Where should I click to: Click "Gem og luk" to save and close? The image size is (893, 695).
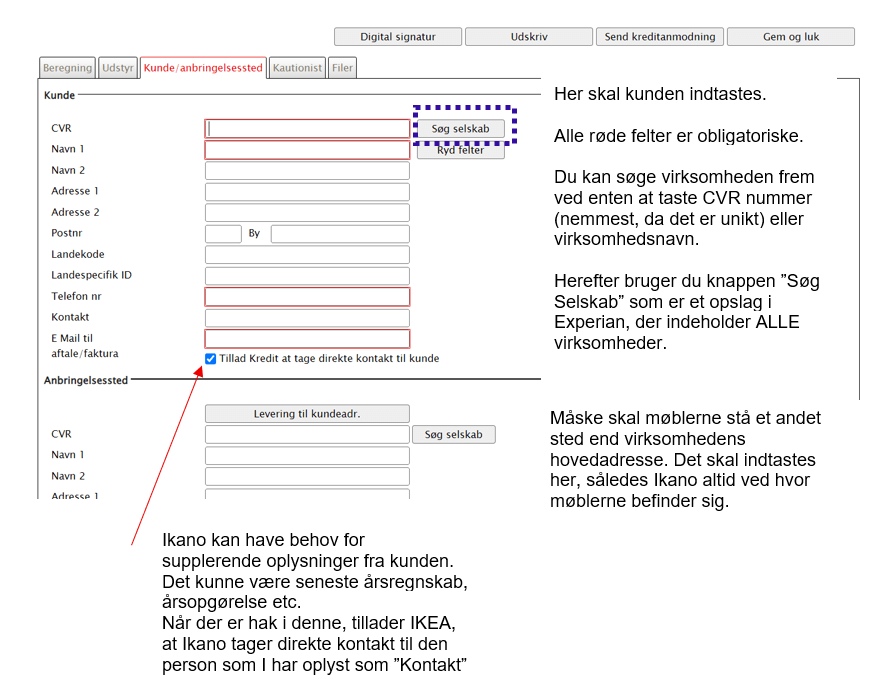click(790, 36)
